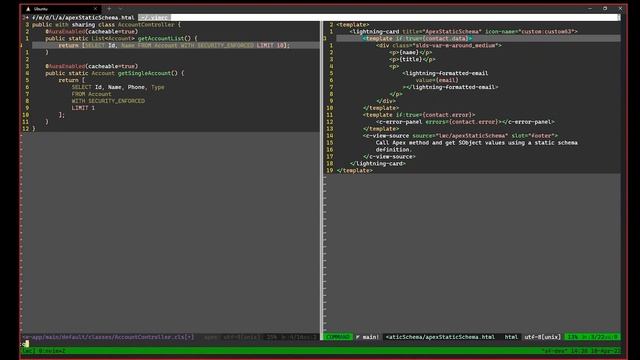The width and height of the screenshot is (640, 360).
Task: Click apexStaticSchema.html path in right statusline
Action: point(440,337)
